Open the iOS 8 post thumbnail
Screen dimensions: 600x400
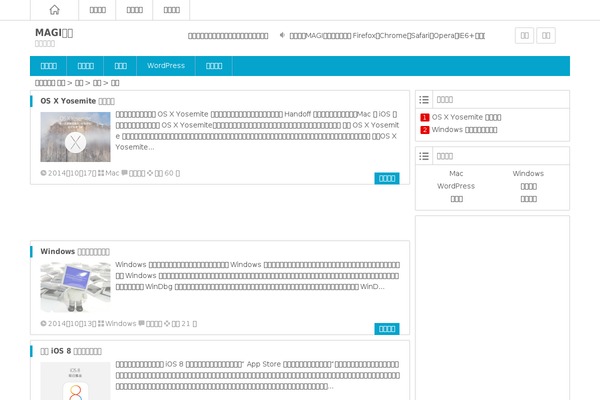click(x=75, y=381)
